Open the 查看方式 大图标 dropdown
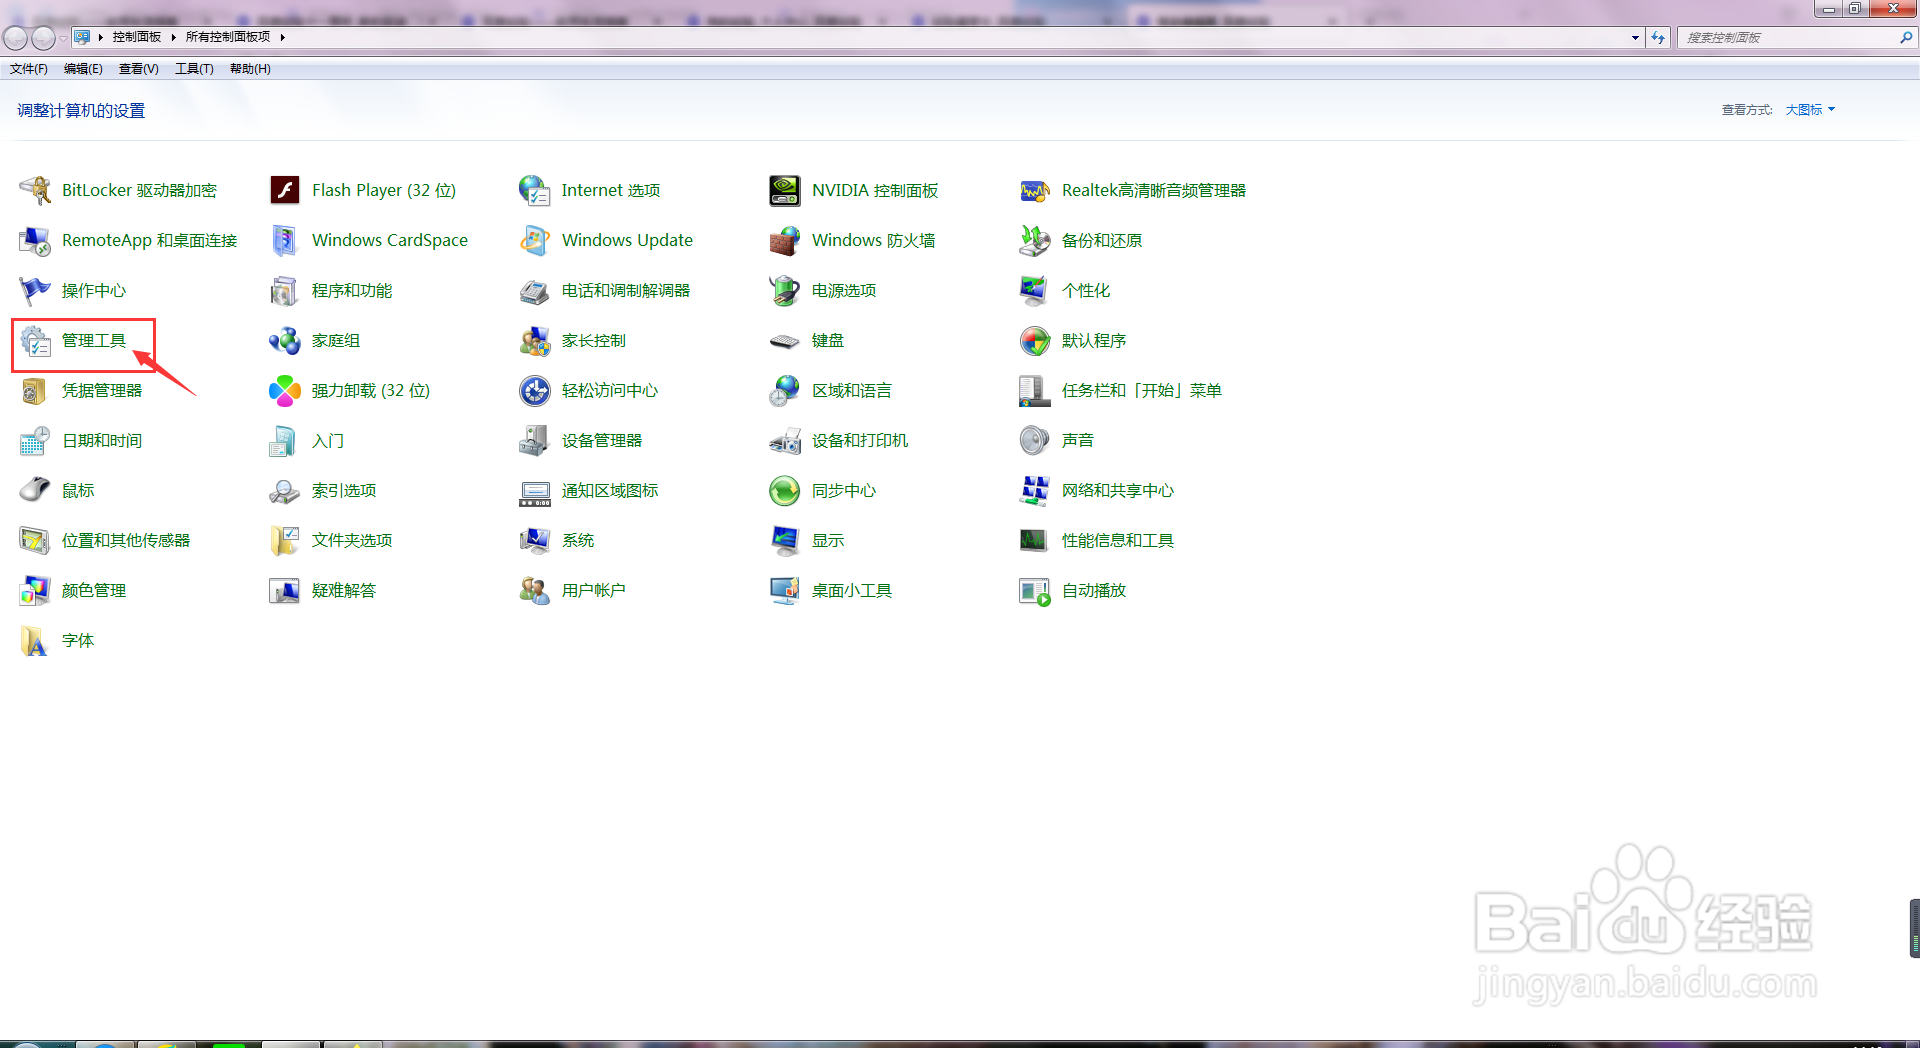This screenshot has width=1920, height=1048. [x=1810, y=110]
